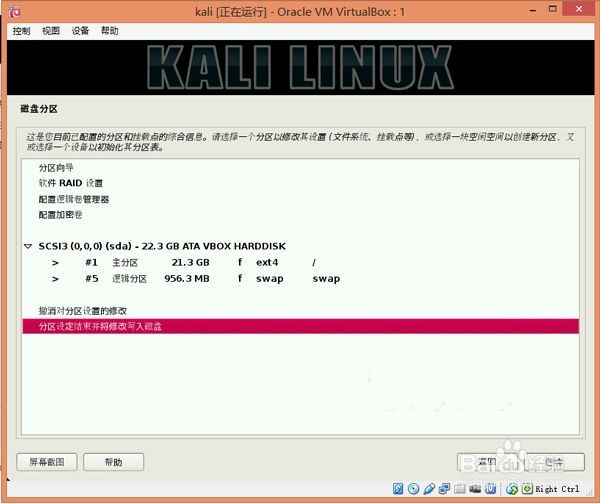Click the network adapters status icon
600x504 pixels.
tap(444, 489)
